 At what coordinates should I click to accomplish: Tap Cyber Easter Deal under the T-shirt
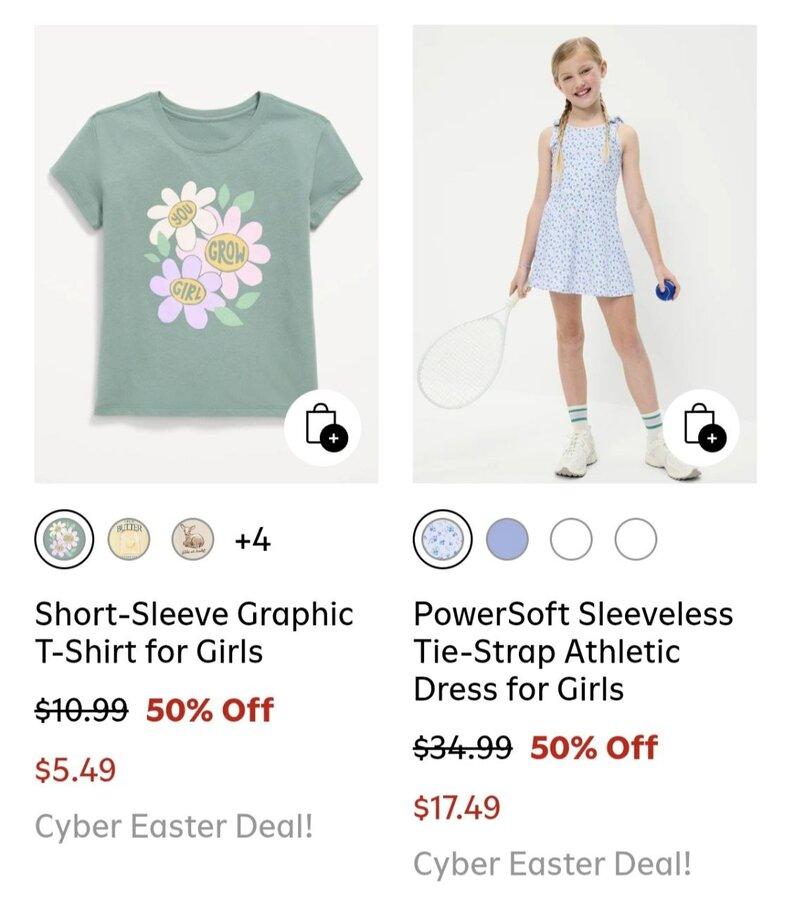click(174, 827)
